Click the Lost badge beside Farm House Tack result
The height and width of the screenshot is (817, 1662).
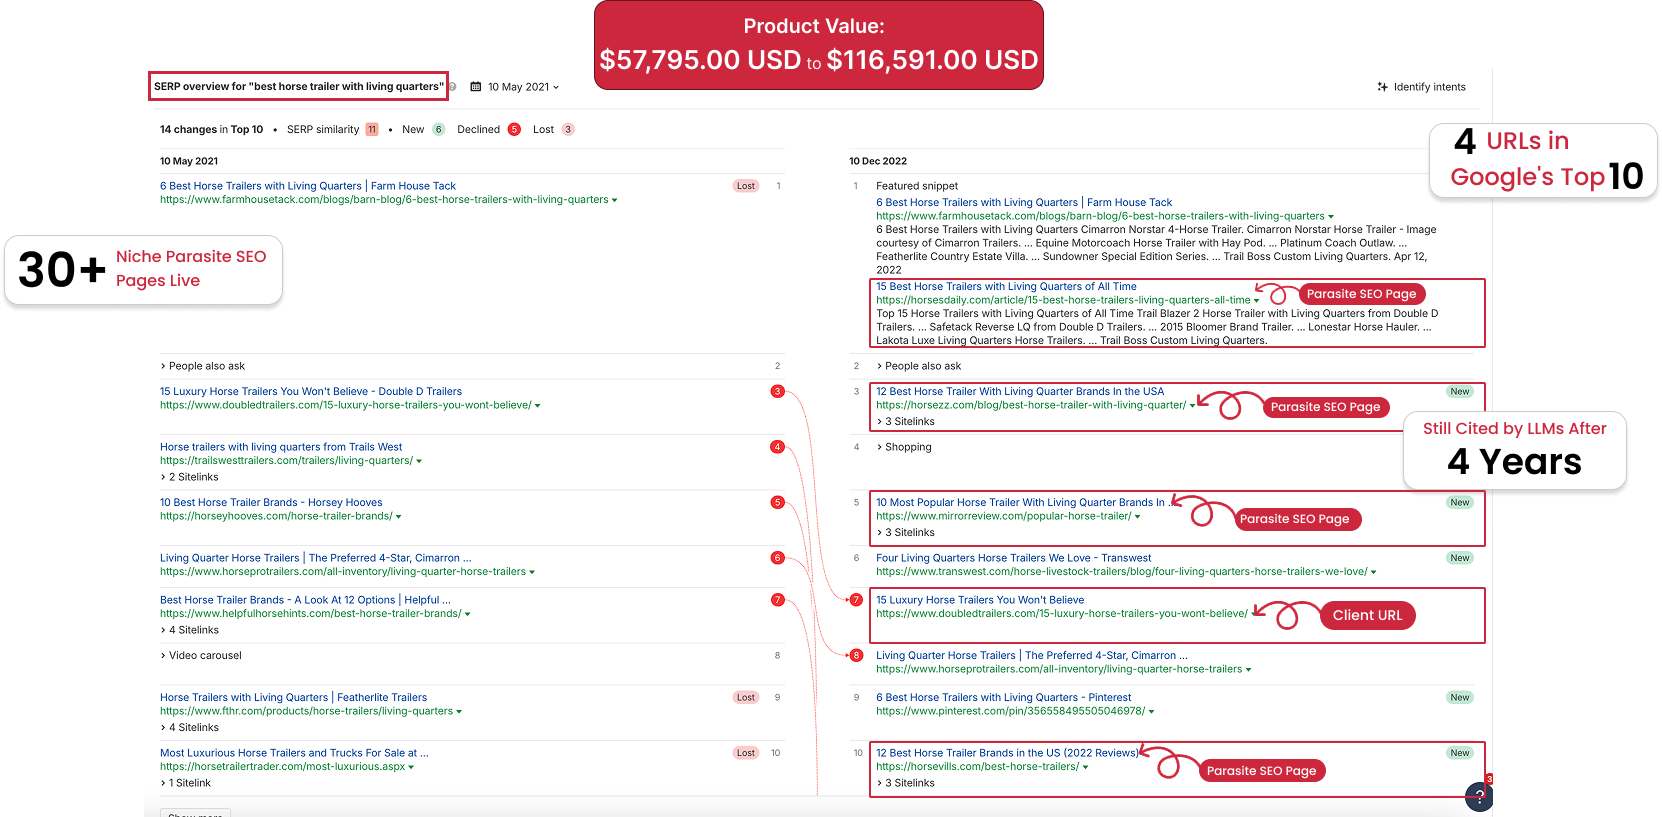(746, 186)
